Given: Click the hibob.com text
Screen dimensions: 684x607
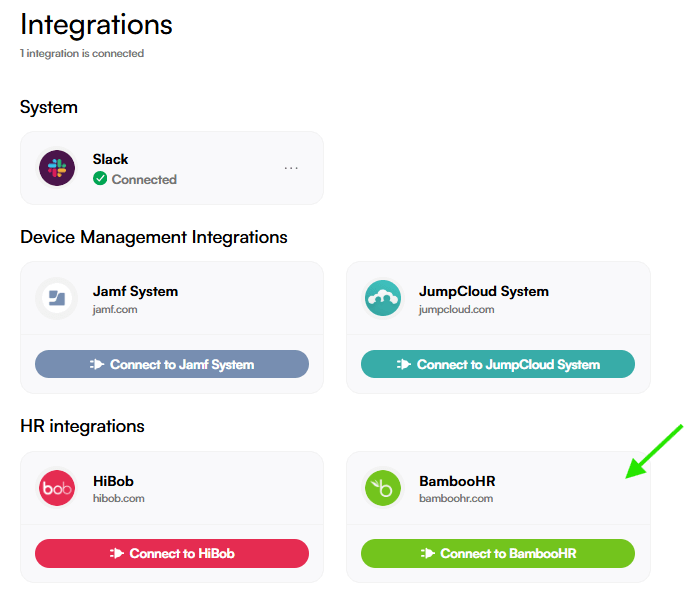Looking at the screenshot, I should pos(119,498).
